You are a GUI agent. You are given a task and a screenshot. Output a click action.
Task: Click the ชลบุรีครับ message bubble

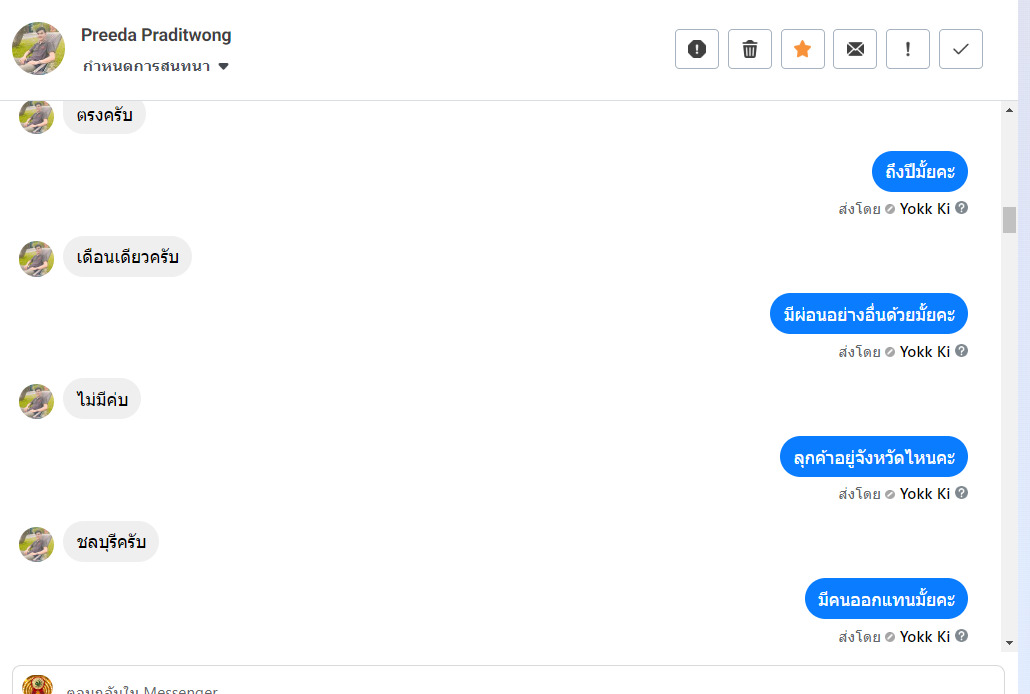[x=111, y=542]
